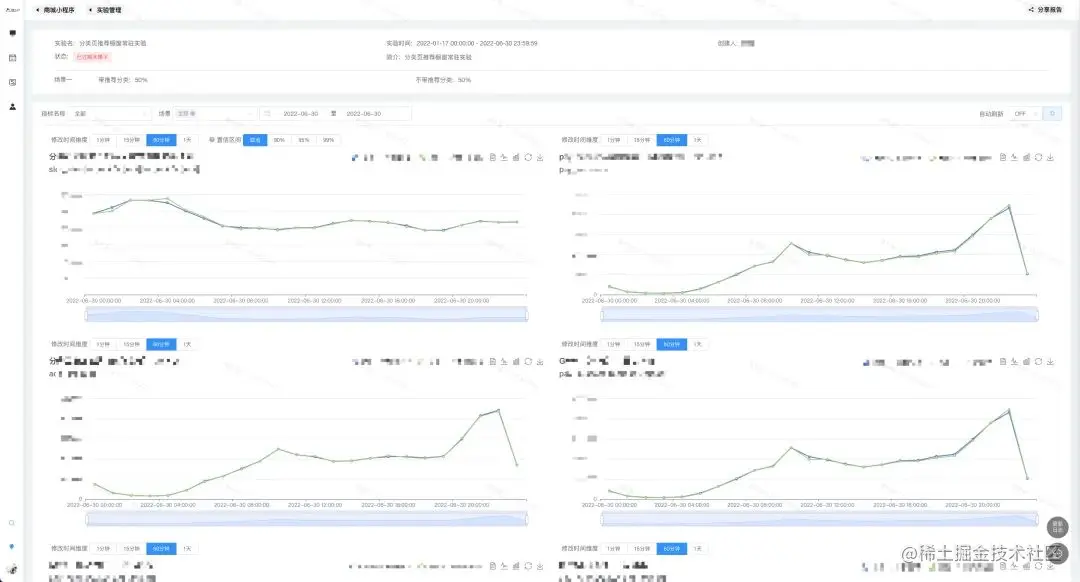Screen dimensions: 1080x582
Task: Click the user profile icon in left sidebar
Action: tap(13, 106)
